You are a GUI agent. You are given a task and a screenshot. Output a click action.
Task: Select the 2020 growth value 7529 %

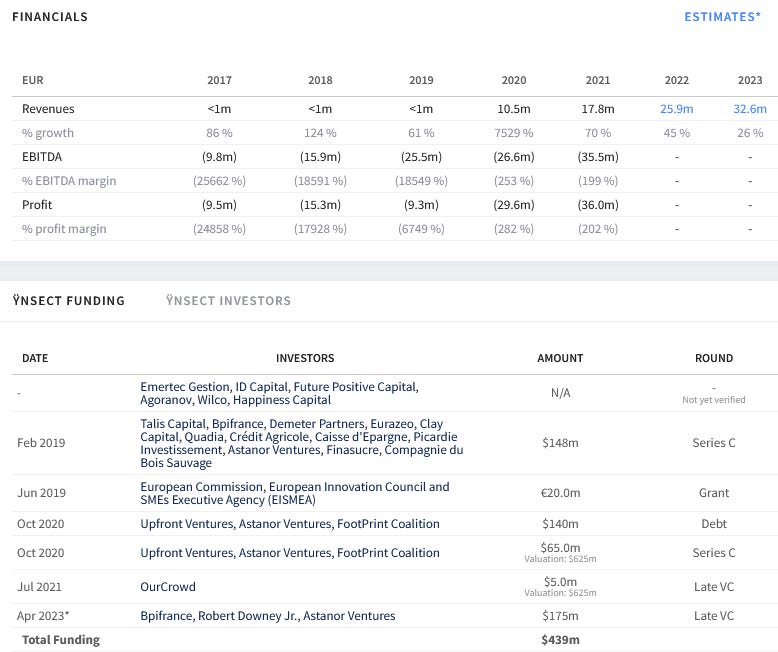point(514,133)
